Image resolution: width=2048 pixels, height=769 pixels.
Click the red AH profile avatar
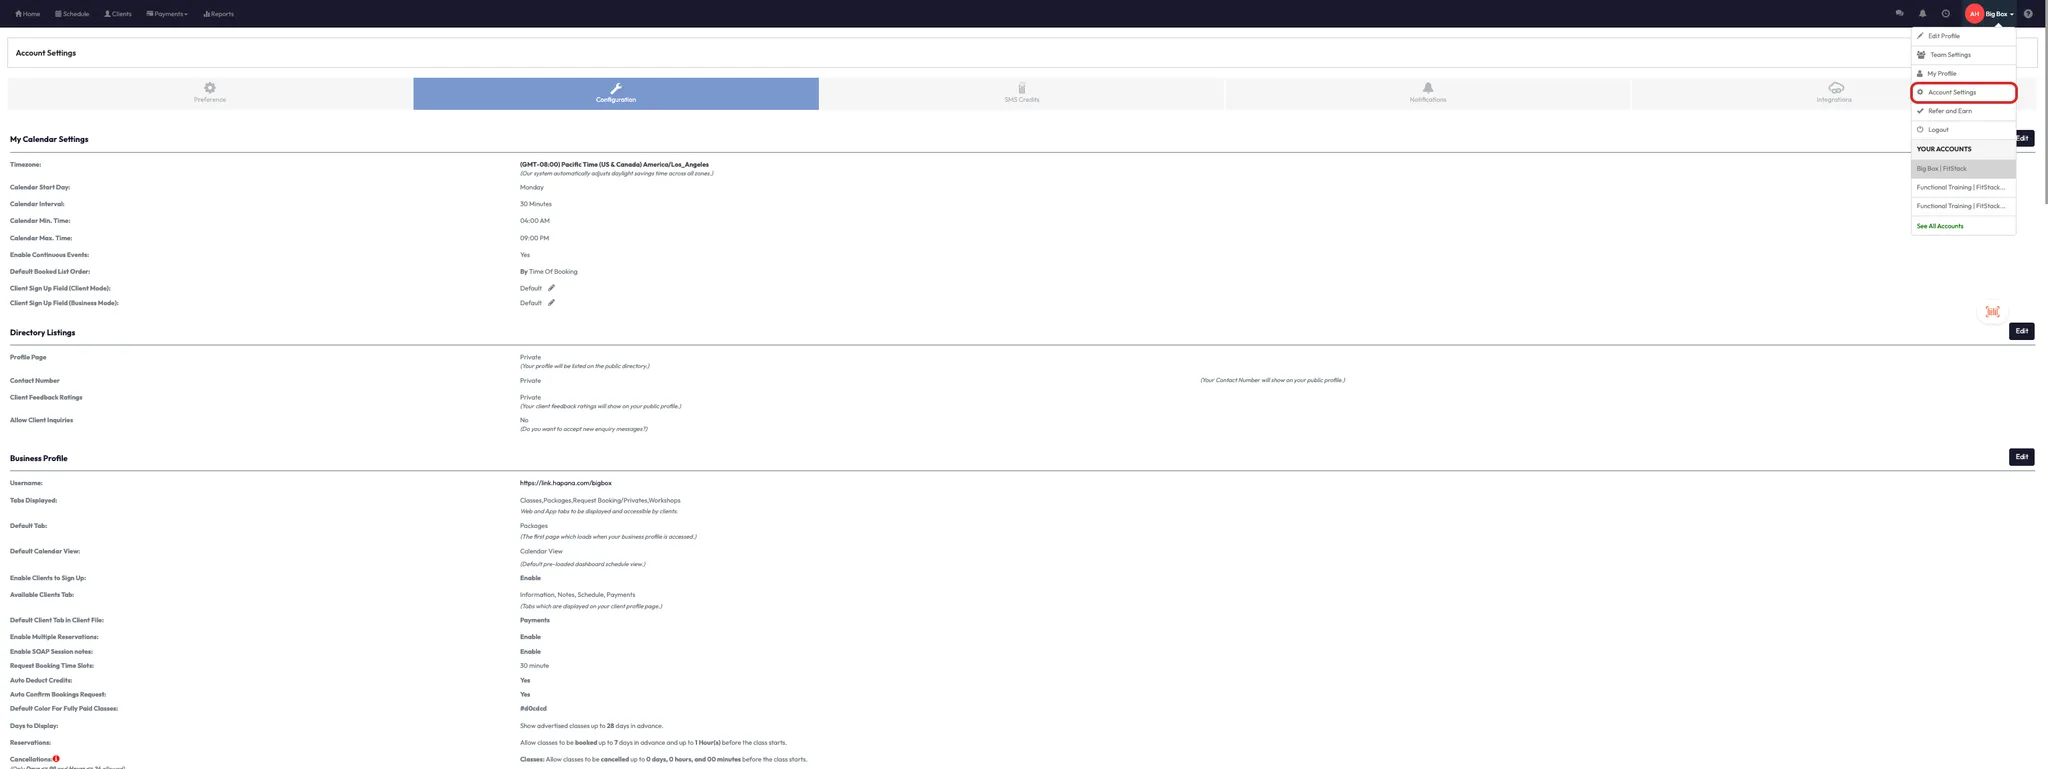[x=1974, y=14]
